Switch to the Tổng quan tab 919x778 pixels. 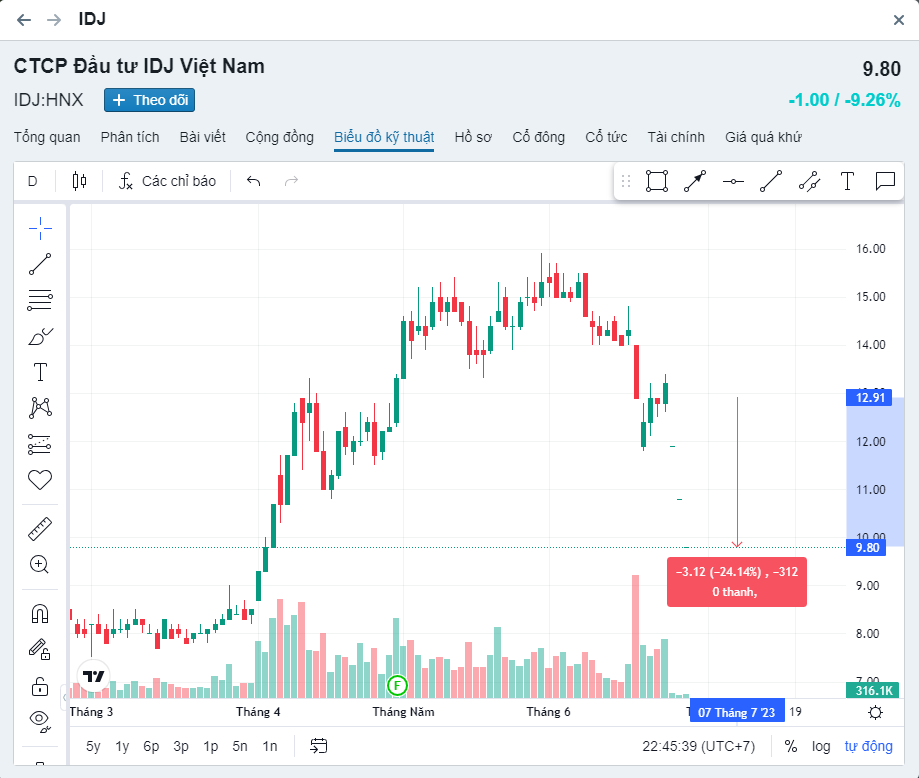47,137
